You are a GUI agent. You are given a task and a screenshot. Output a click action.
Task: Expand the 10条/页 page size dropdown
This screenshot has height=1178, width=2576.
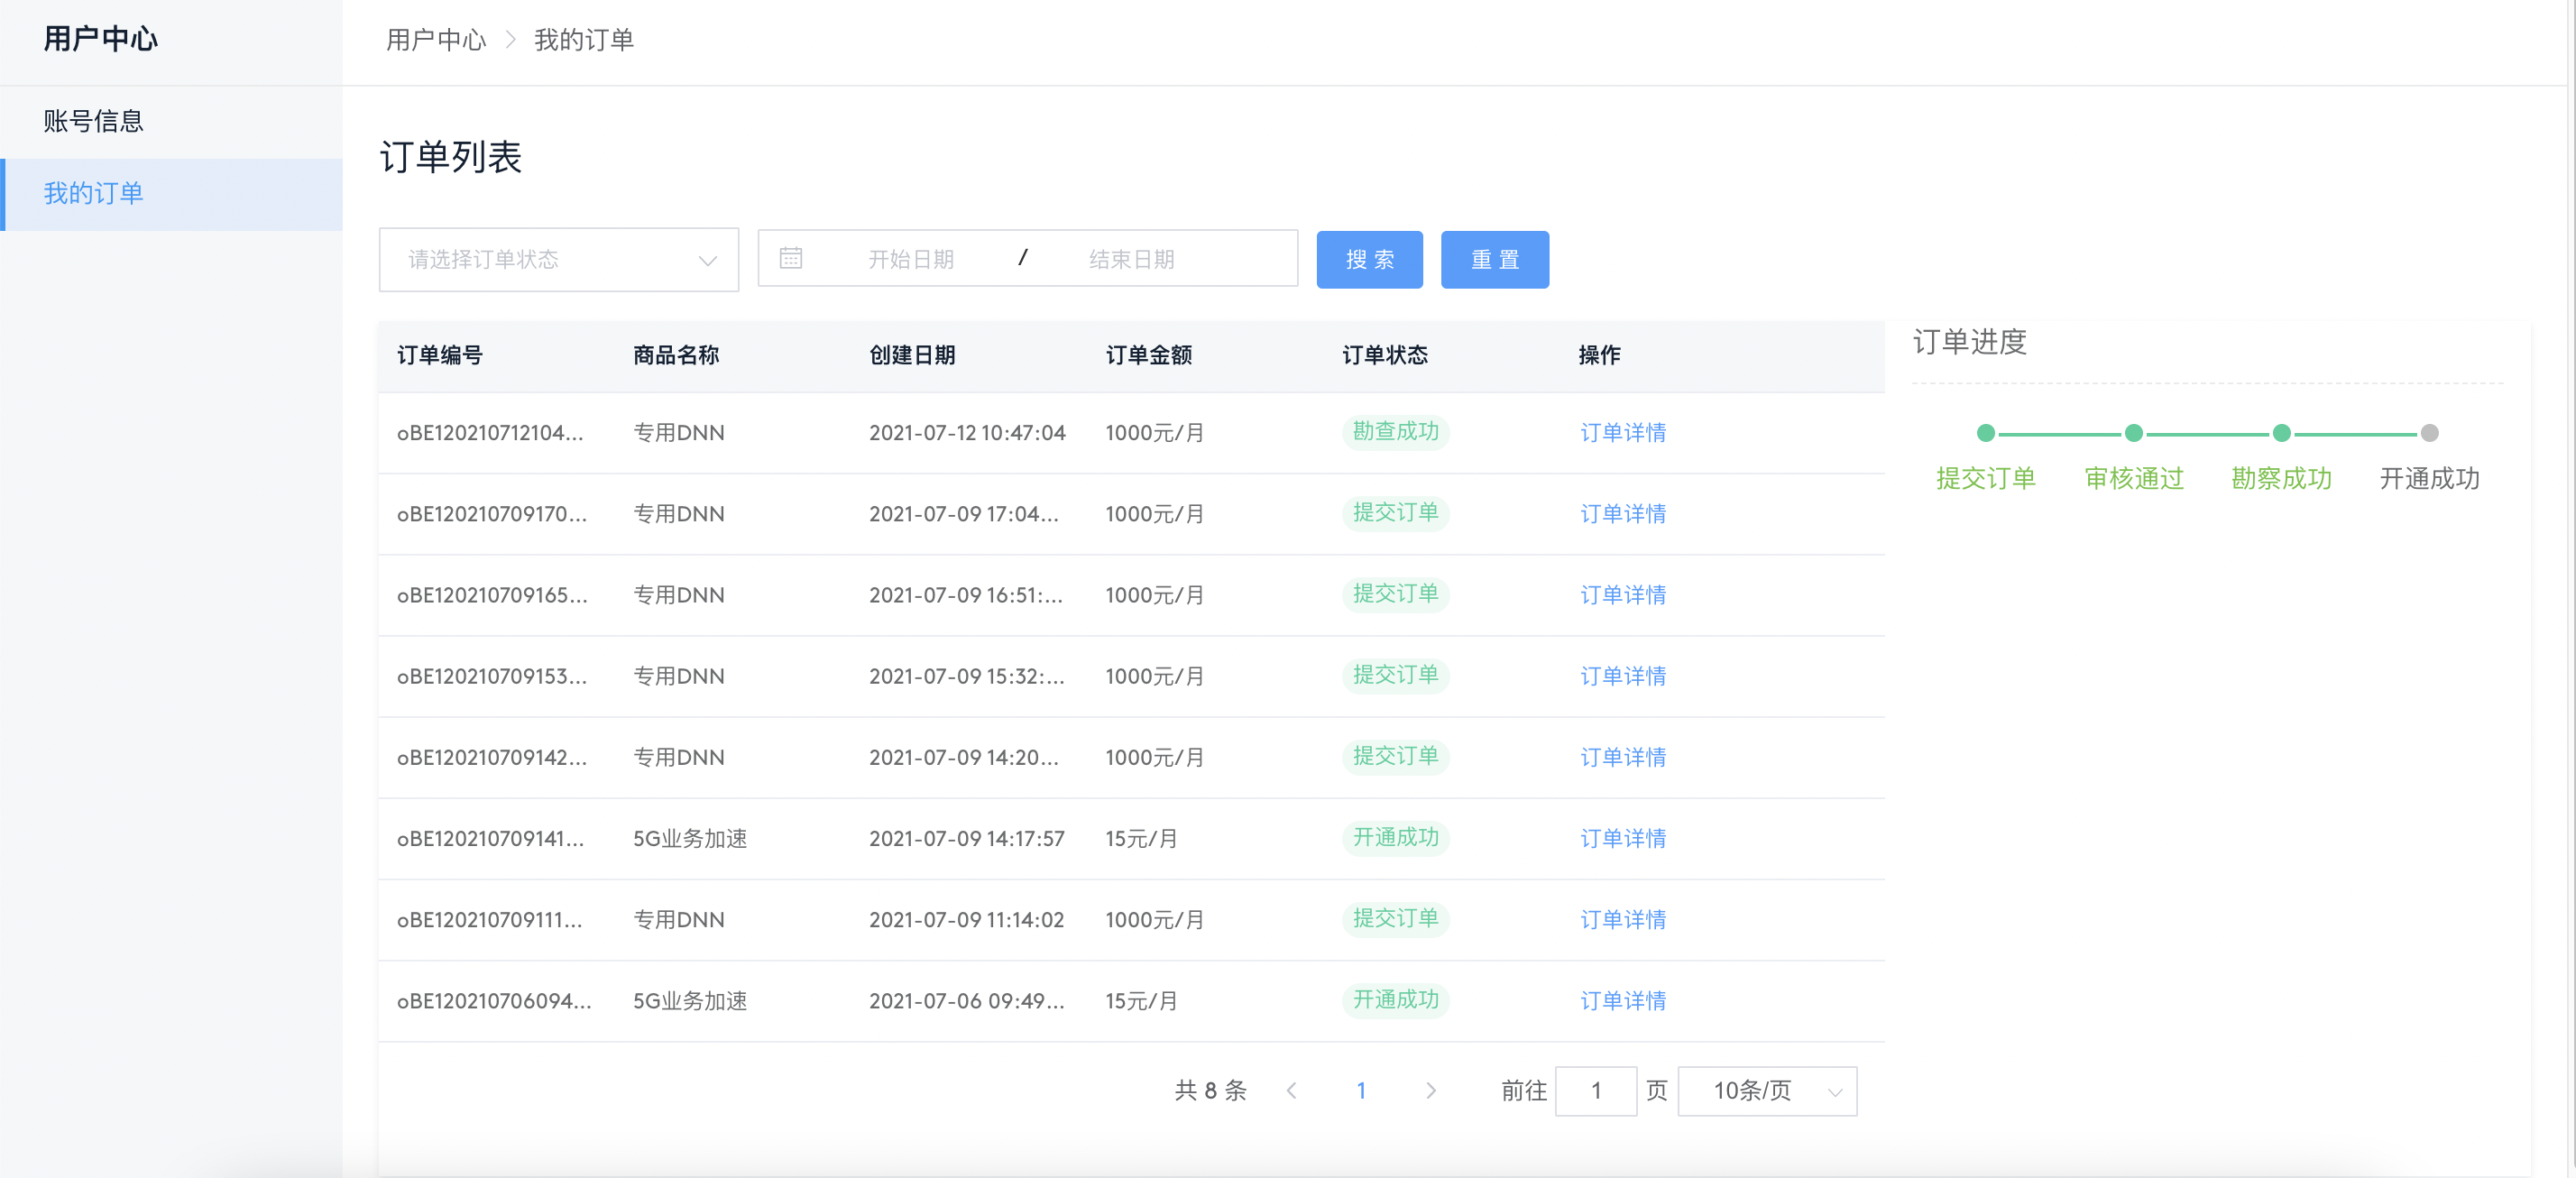(x=1766, y=1091)
